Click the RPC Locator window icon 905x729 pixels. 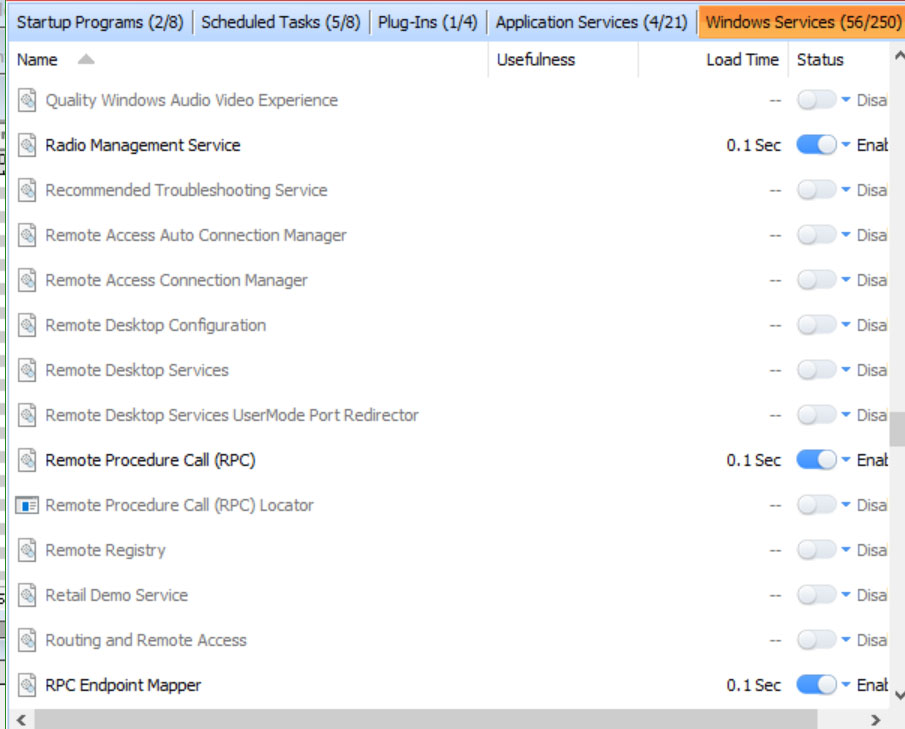(x=27, y=505)
